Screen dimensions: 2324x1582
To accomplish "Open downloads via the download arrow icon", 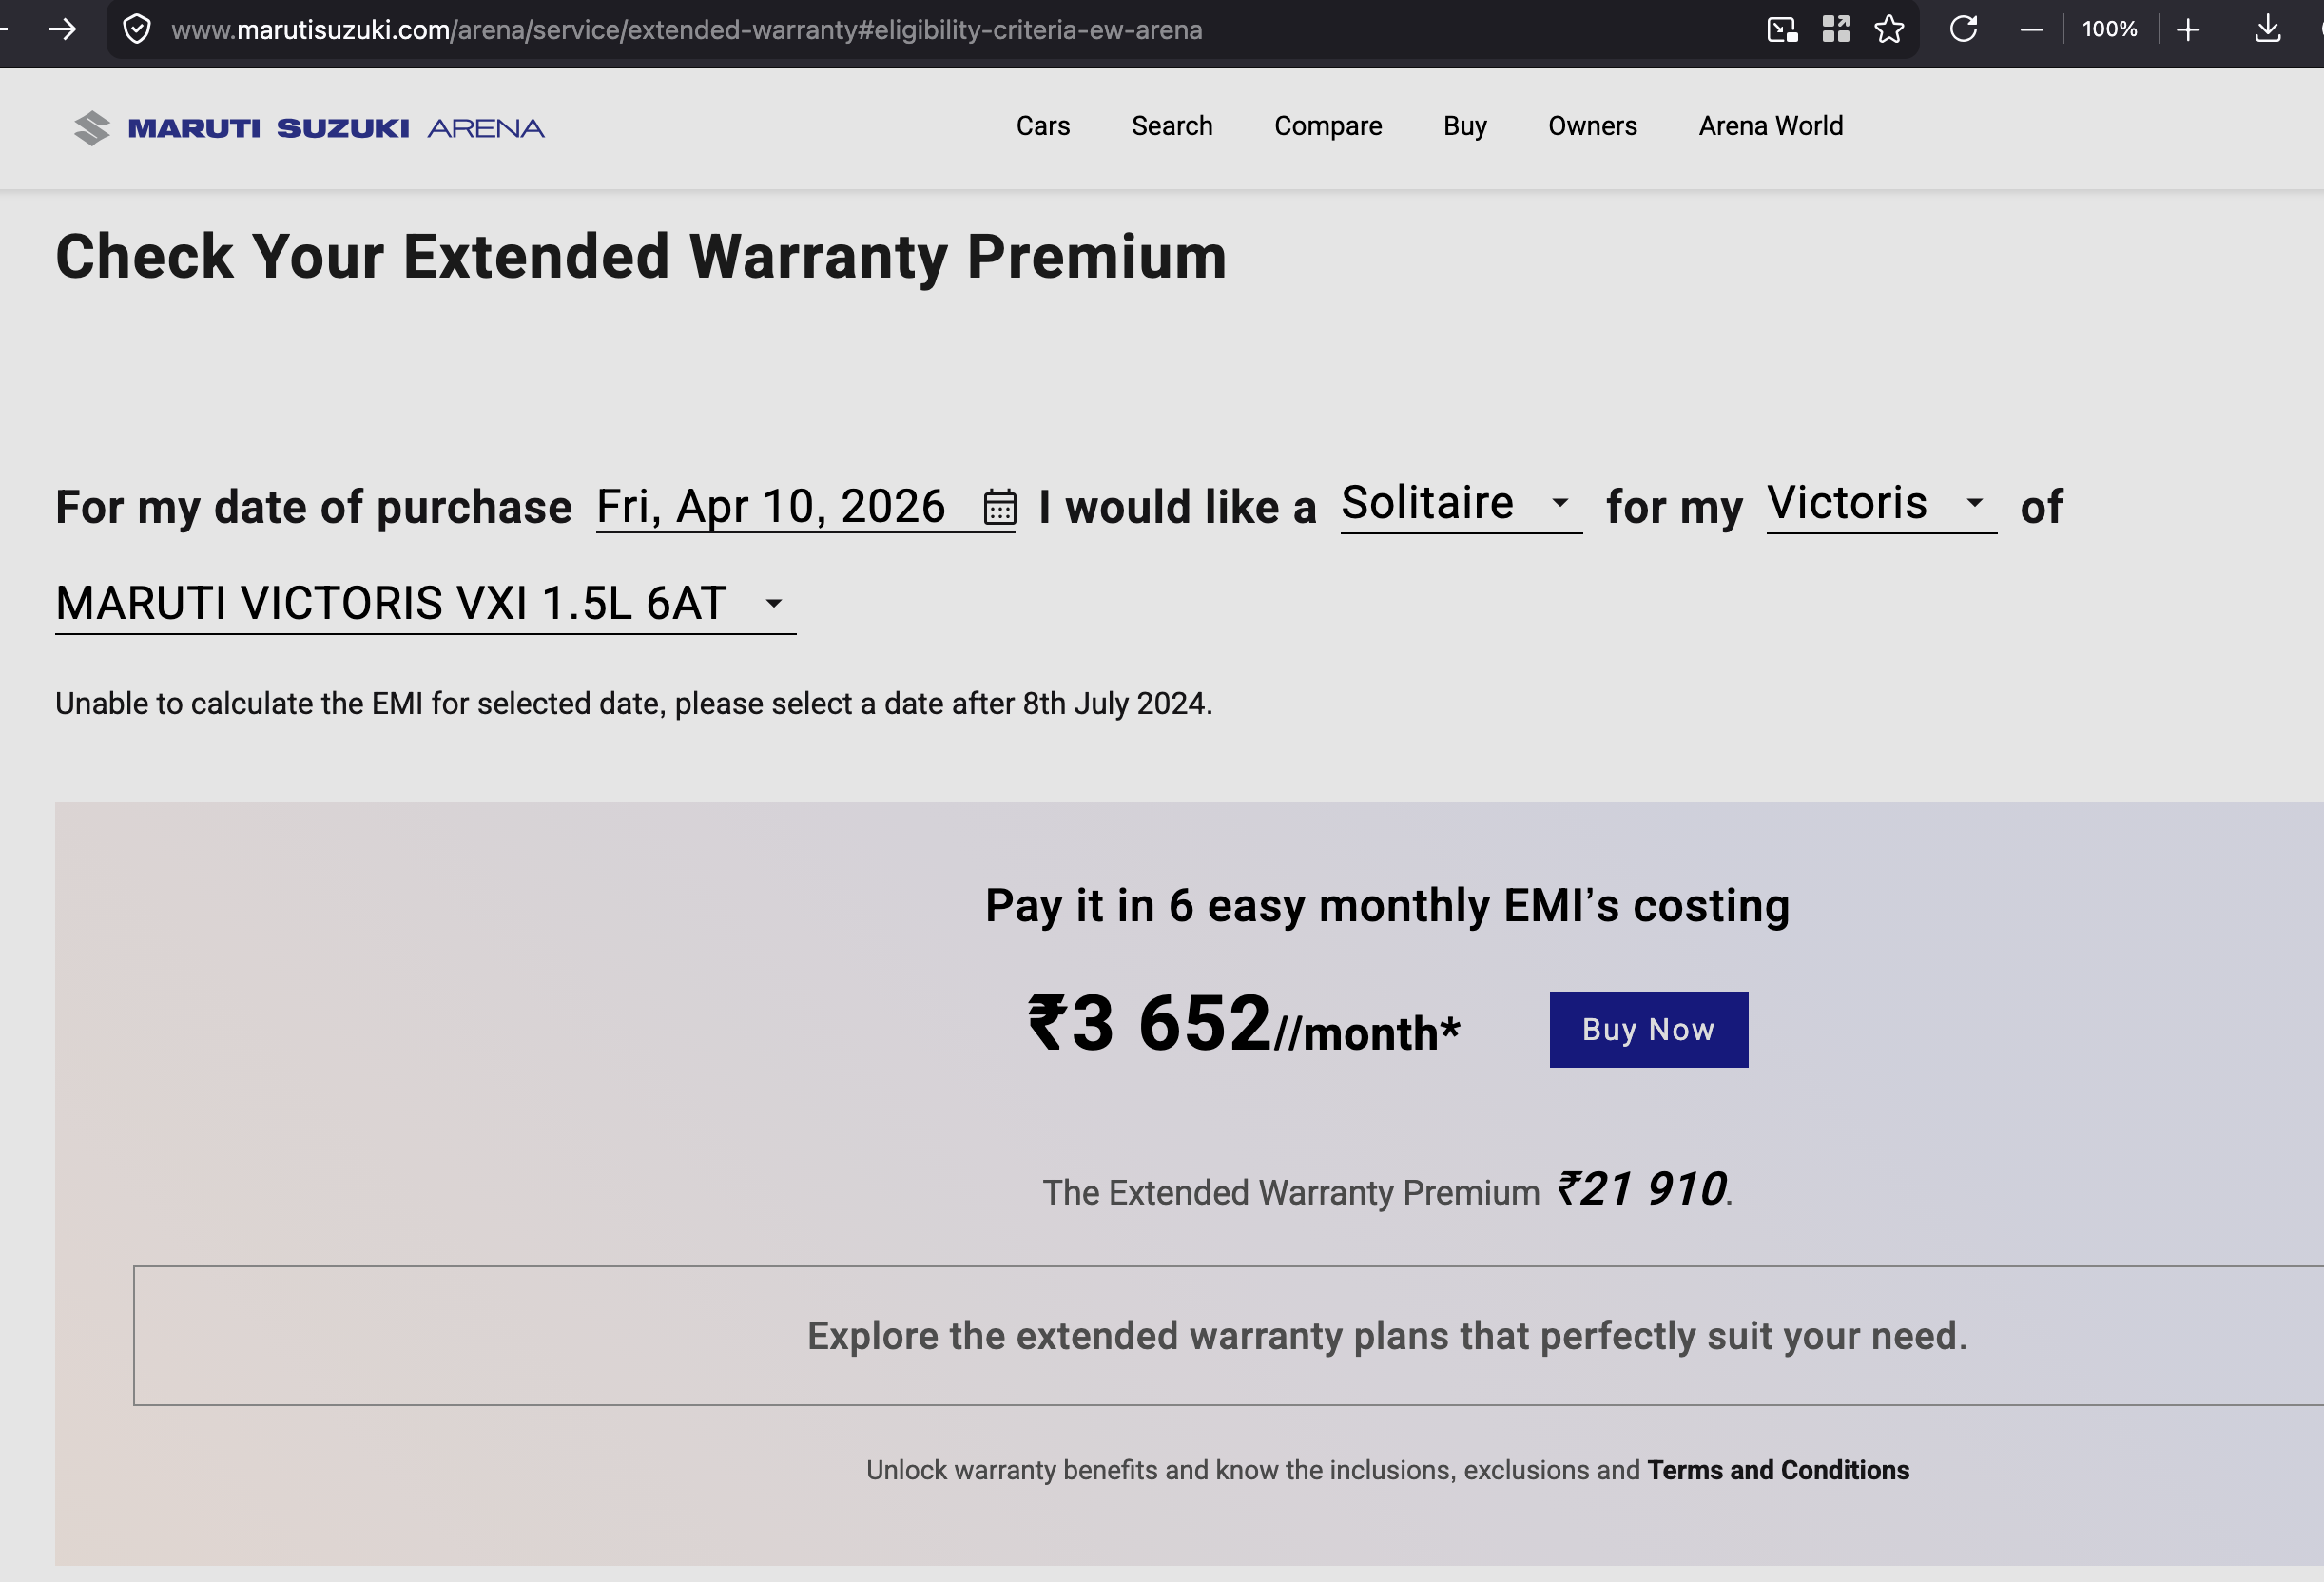I will click(x=2267, y=29).
